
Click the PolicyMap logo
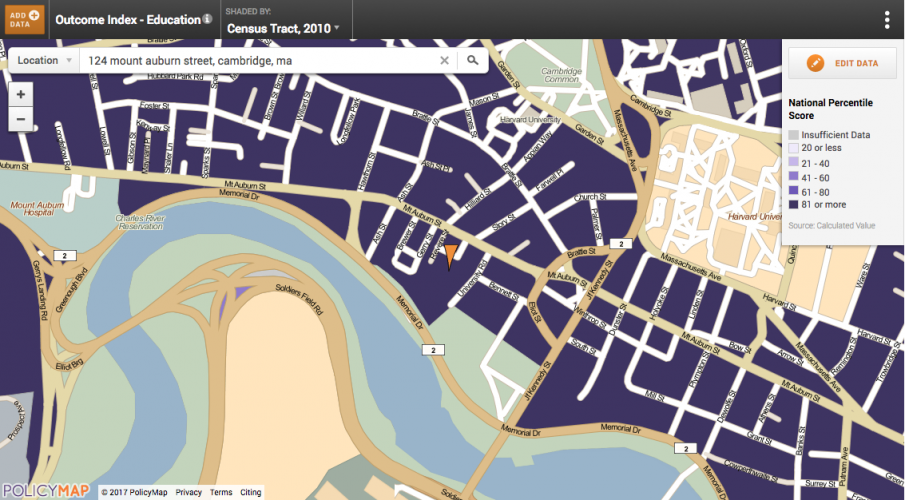click(46, 491)
